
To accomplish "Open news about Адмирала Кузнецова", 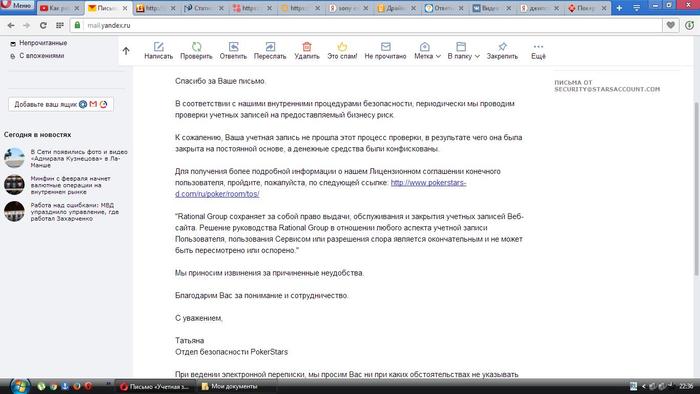I will pyautogui.click(x=79, y=158).
